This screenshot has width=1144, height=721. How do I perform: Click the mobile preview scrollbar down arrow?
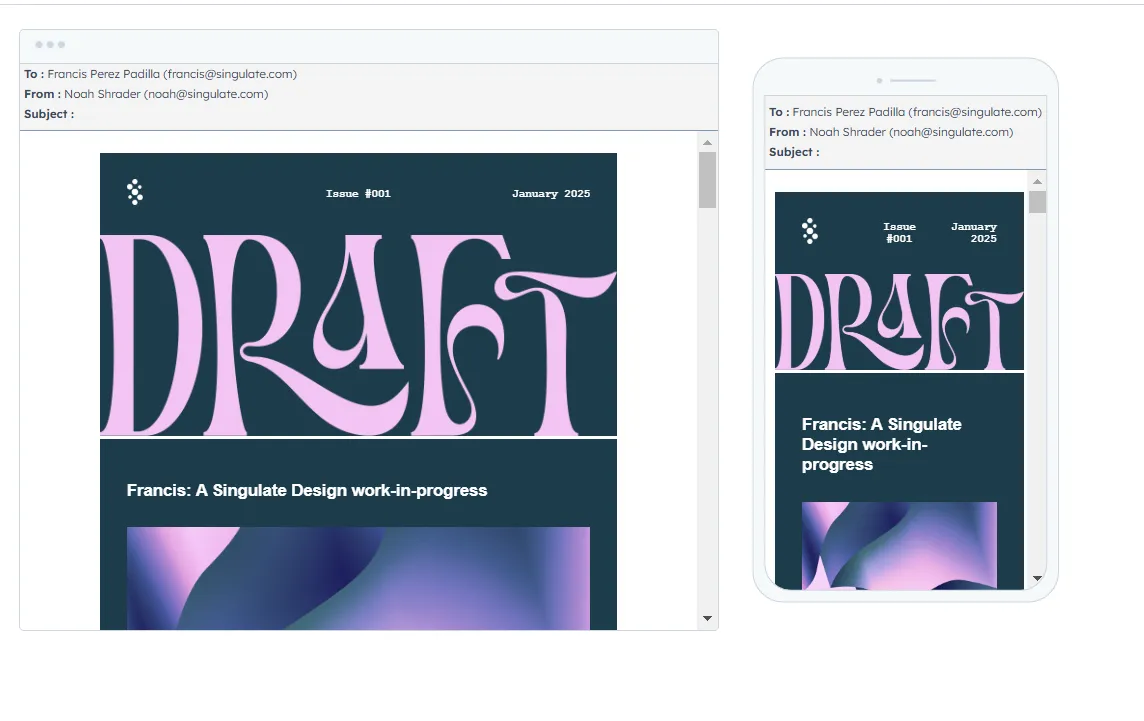click(x=1037, y=578)
